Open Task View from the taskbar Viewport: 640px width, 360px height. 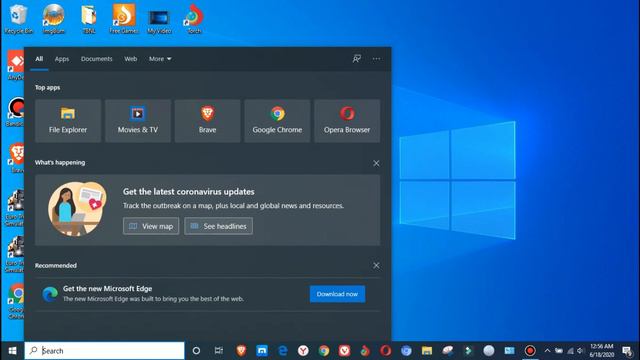(x=219, y=351)
